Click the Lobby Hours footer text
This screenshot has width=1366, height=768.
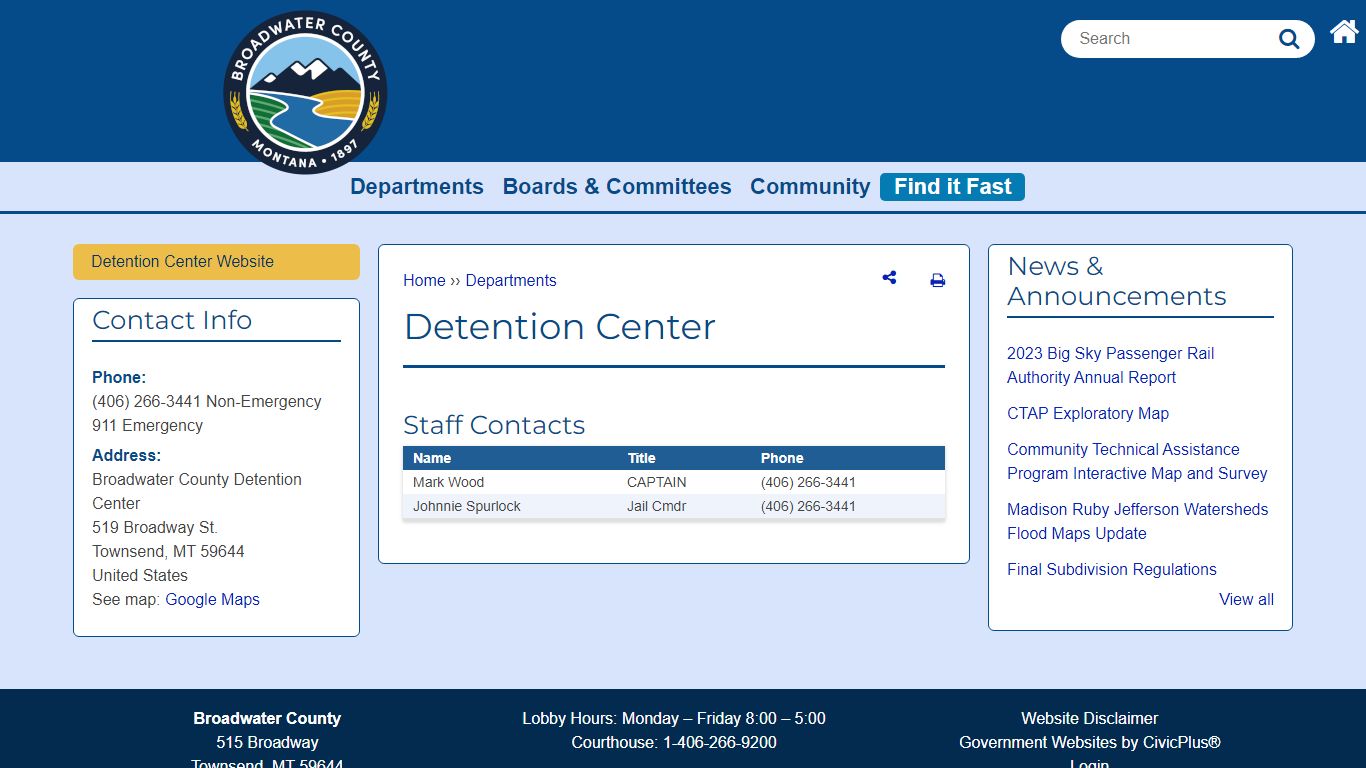(674, 719)
